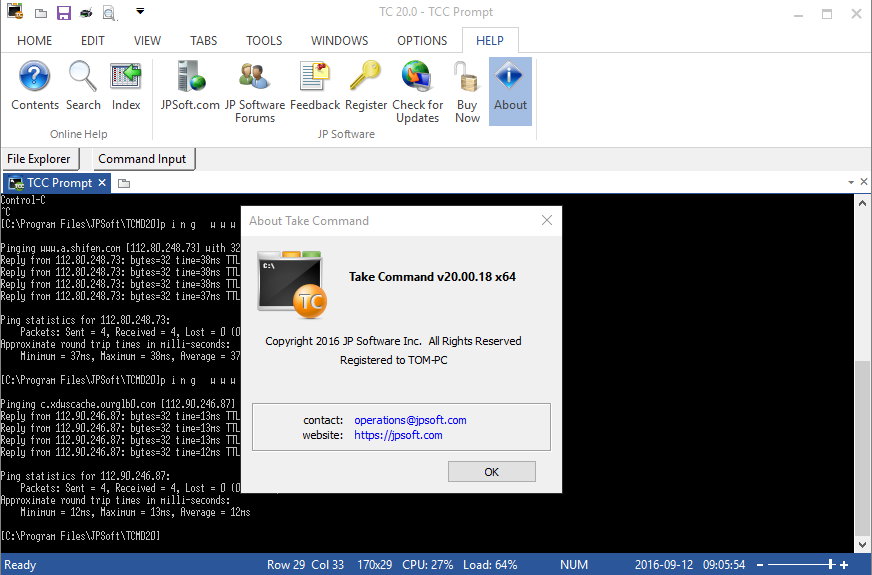
Task: Close the About Take Command dialog
Action: point(547,220)
